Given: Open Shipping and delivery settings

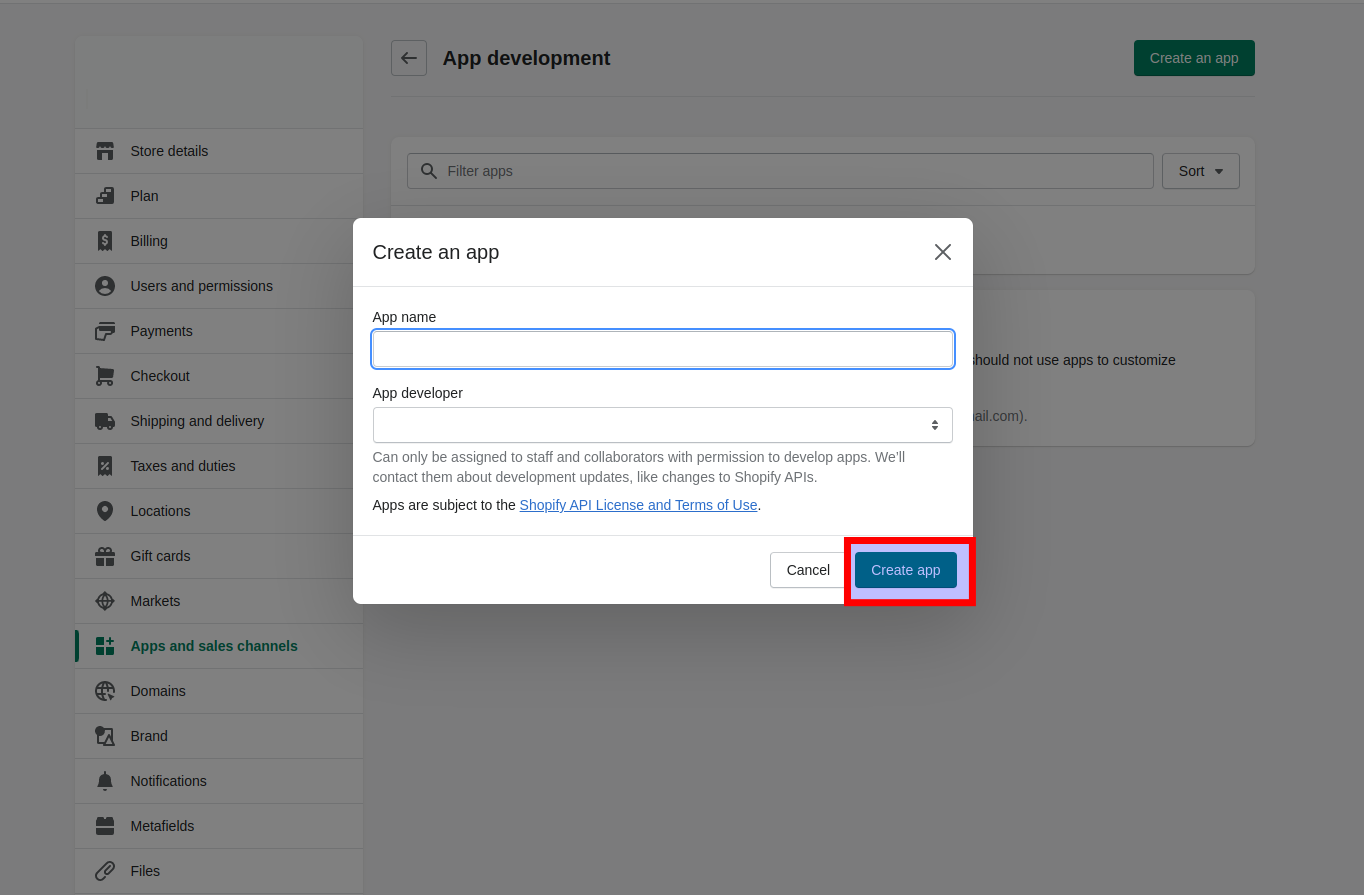Looking at the screenshot, I should [x=219, y=421].
